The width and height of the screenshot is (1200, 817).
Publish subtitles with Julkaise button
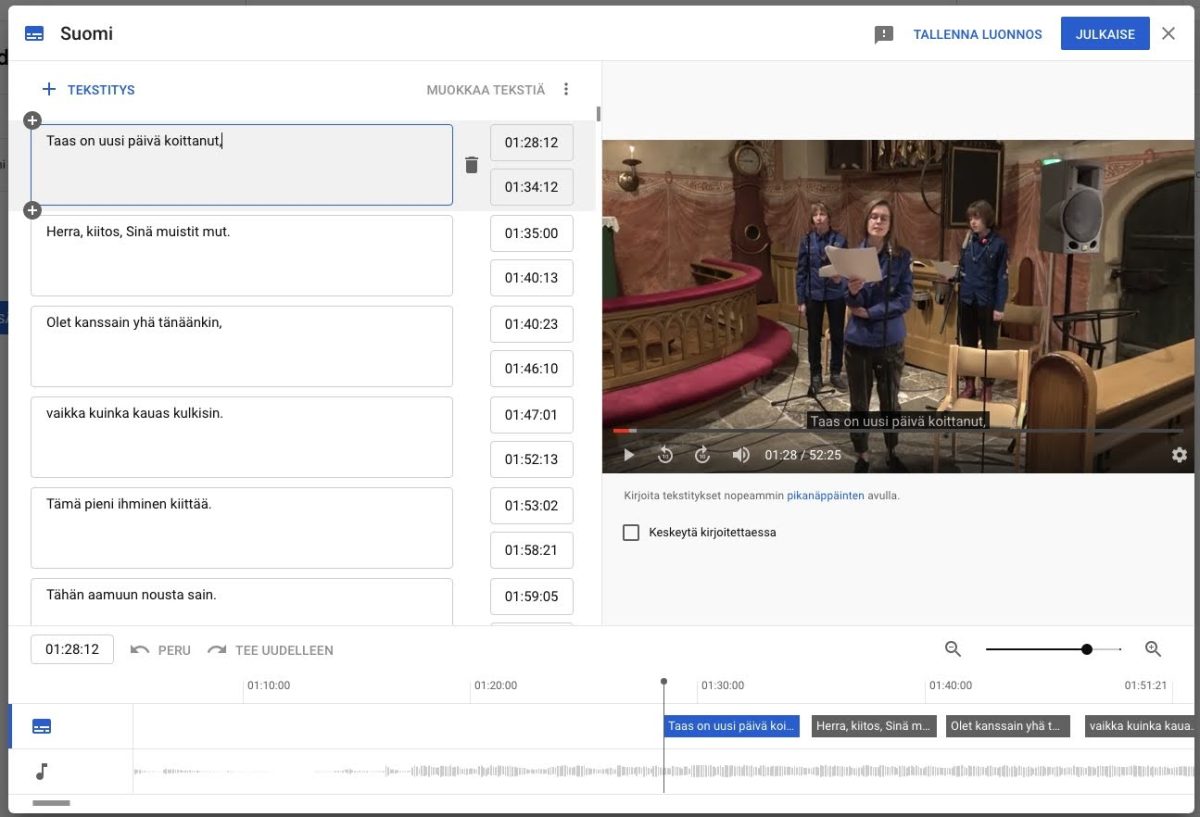pos(1105,34)
